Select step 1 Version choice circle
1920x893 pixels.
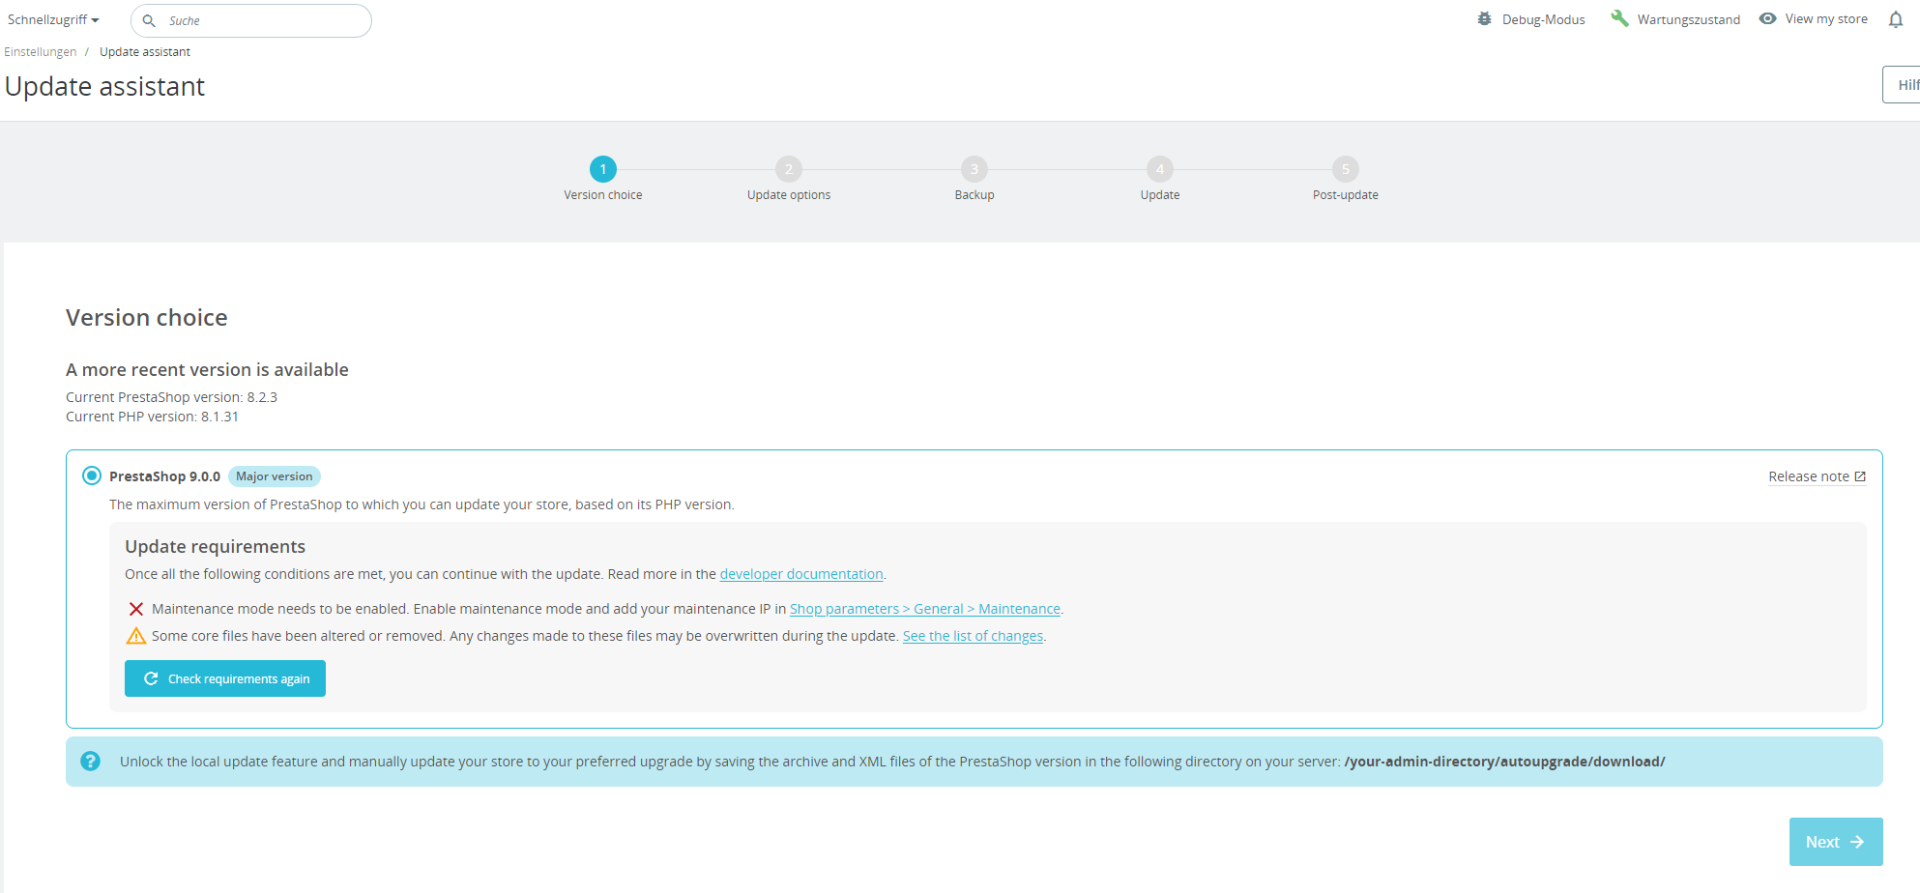pyautogui.click(x=603, y=169)
